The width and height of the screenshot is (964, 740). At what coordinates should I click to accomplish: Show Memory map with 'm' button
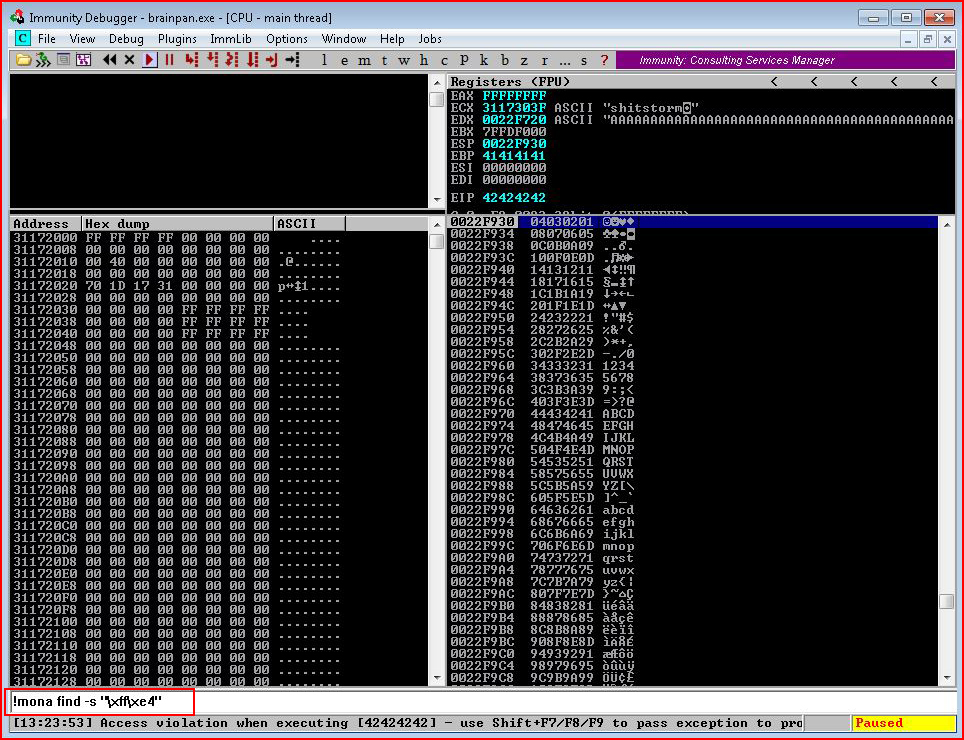365,60
